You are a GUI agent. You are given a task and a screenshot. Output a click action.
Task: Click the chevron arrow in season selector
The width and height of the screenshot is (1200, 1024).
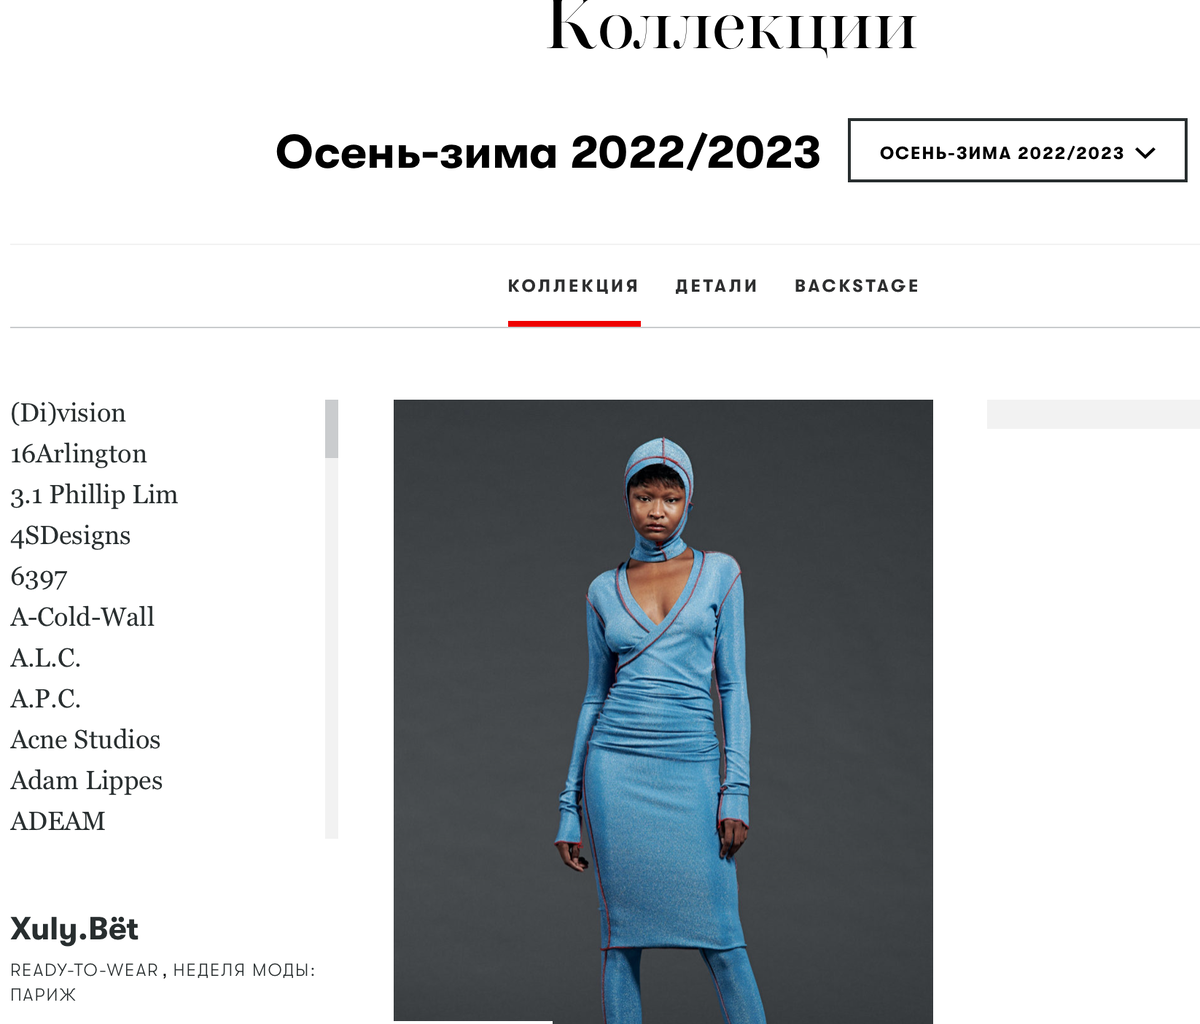pyautogui.click(x=1146, y=153)
